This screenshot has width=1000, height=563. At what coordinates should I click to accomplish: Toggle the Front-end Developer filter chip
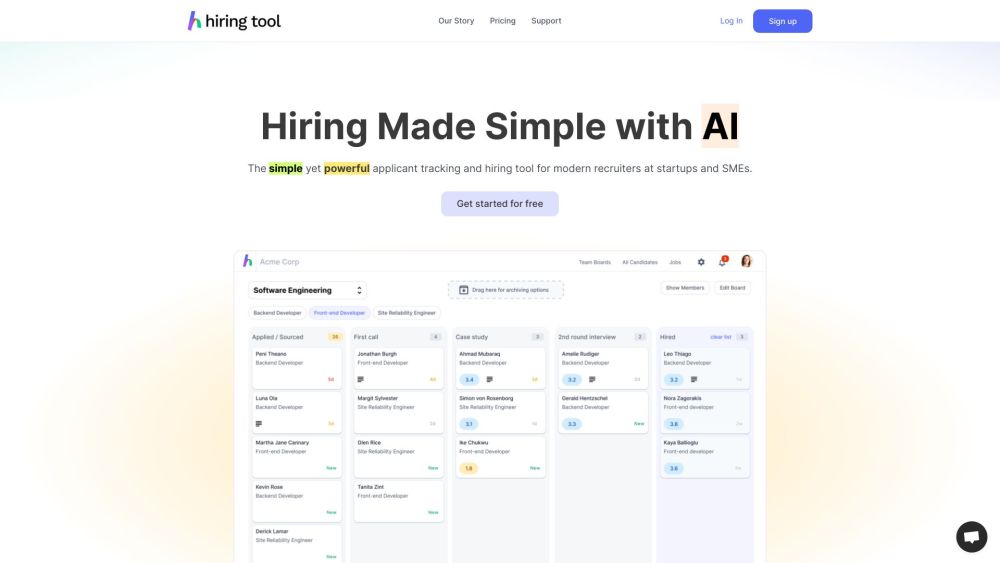[x=339, y=313]
